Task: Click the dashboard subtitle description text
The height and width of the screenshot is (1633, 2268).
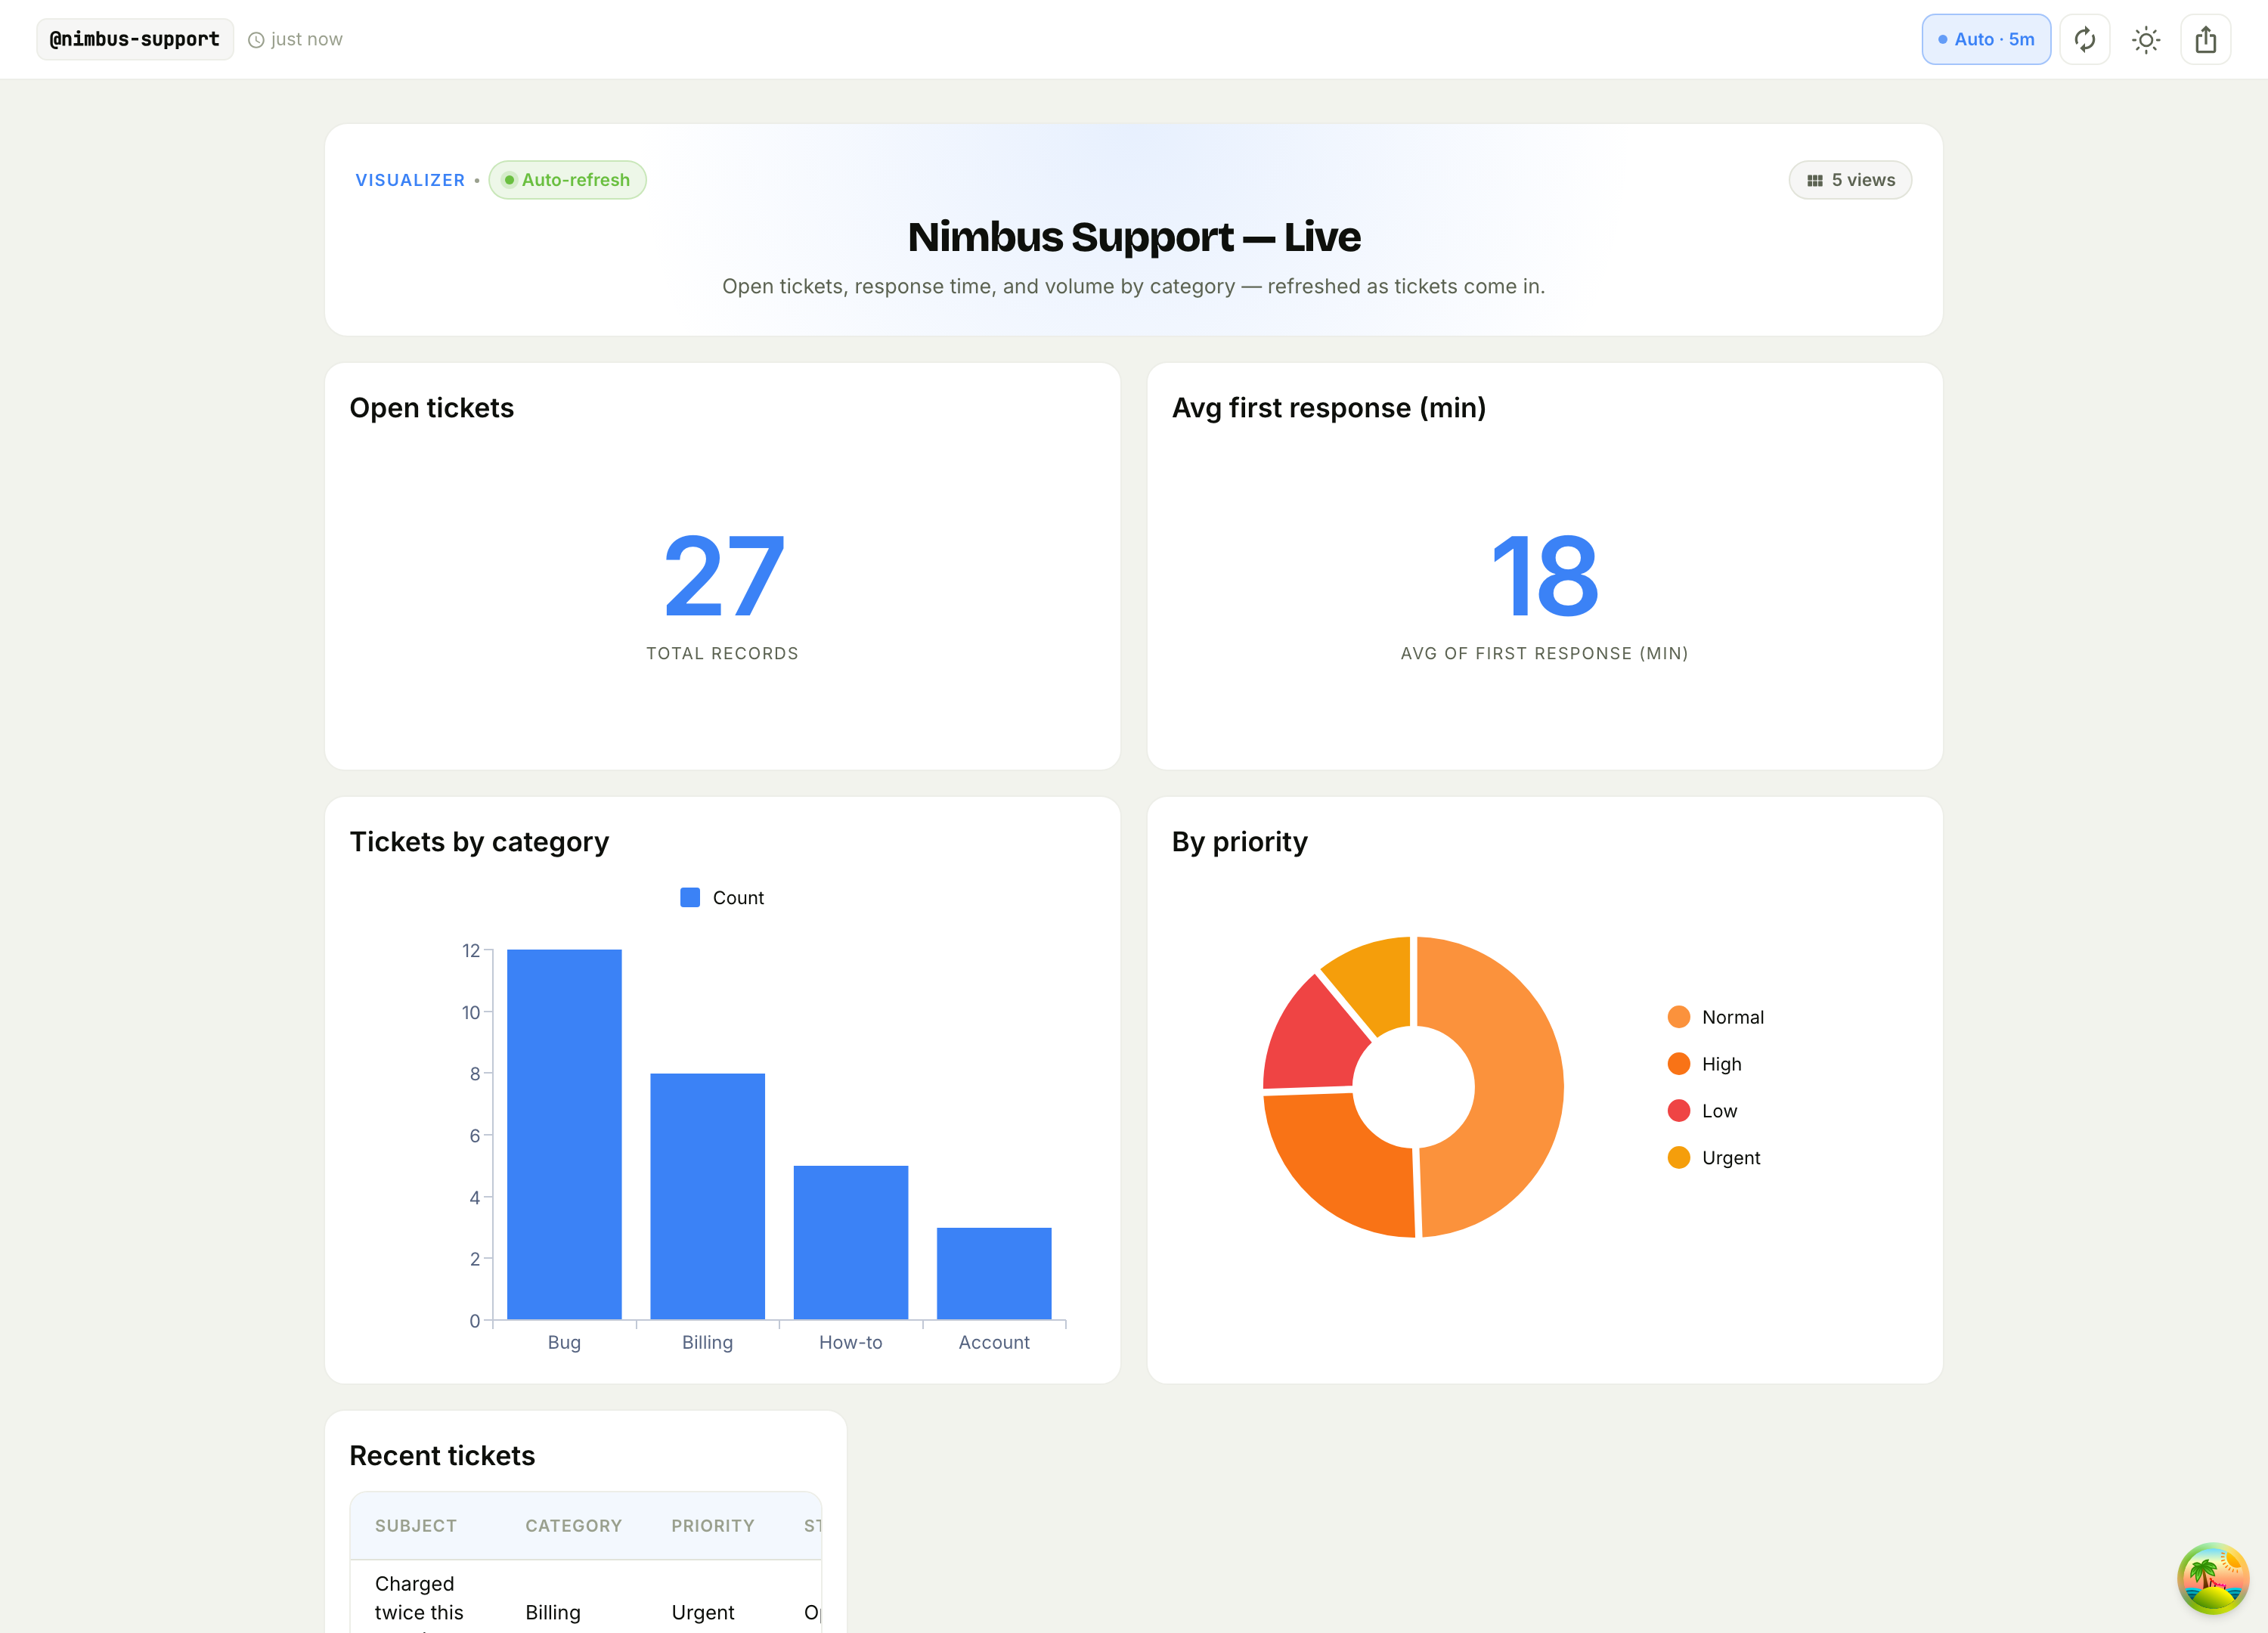Action: 1133,286
